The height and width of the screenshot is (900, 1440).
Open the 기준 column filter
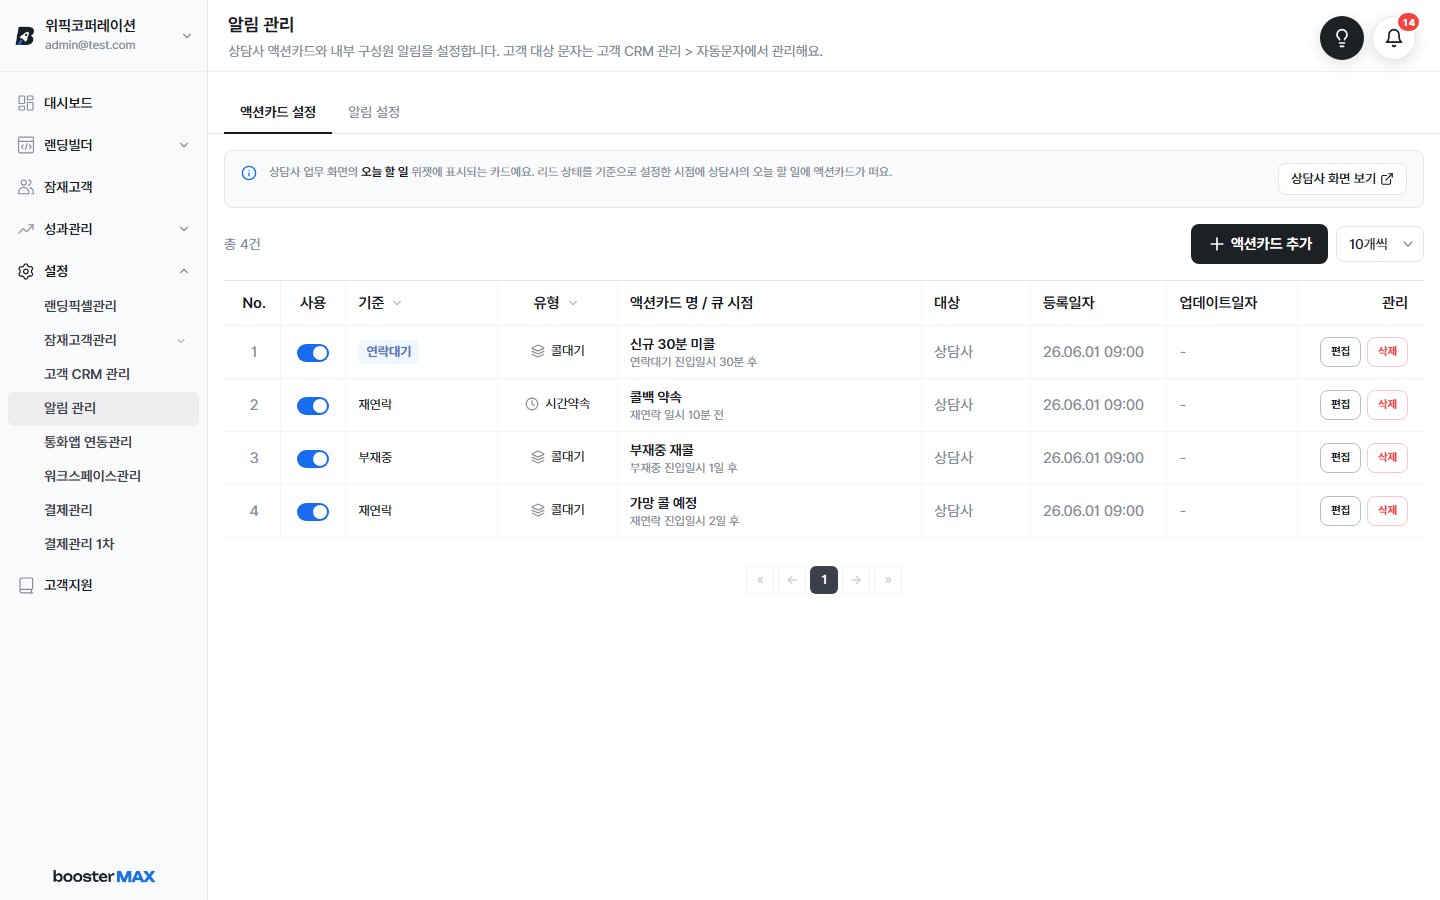397,303
